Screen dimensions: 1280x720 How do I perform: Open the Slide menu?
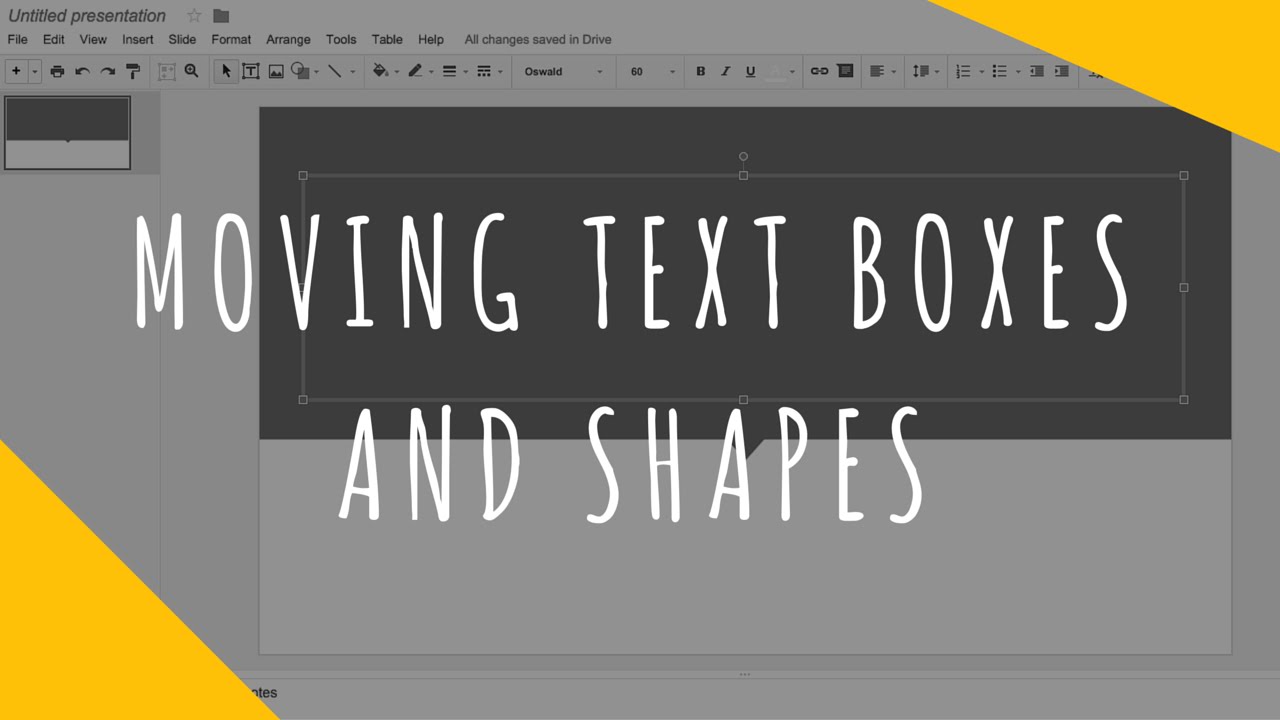pos(182,39)
